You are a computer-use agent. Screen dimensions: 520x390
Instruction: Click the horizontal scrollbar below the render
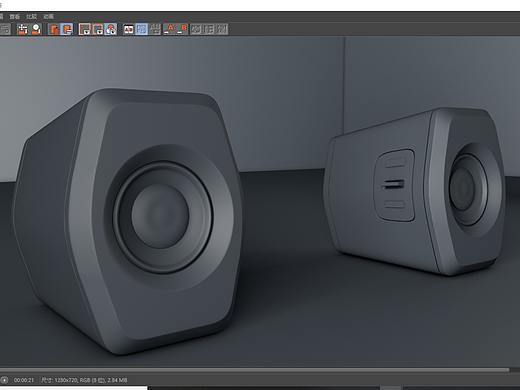pyautogui.click(x=255, y=370)
